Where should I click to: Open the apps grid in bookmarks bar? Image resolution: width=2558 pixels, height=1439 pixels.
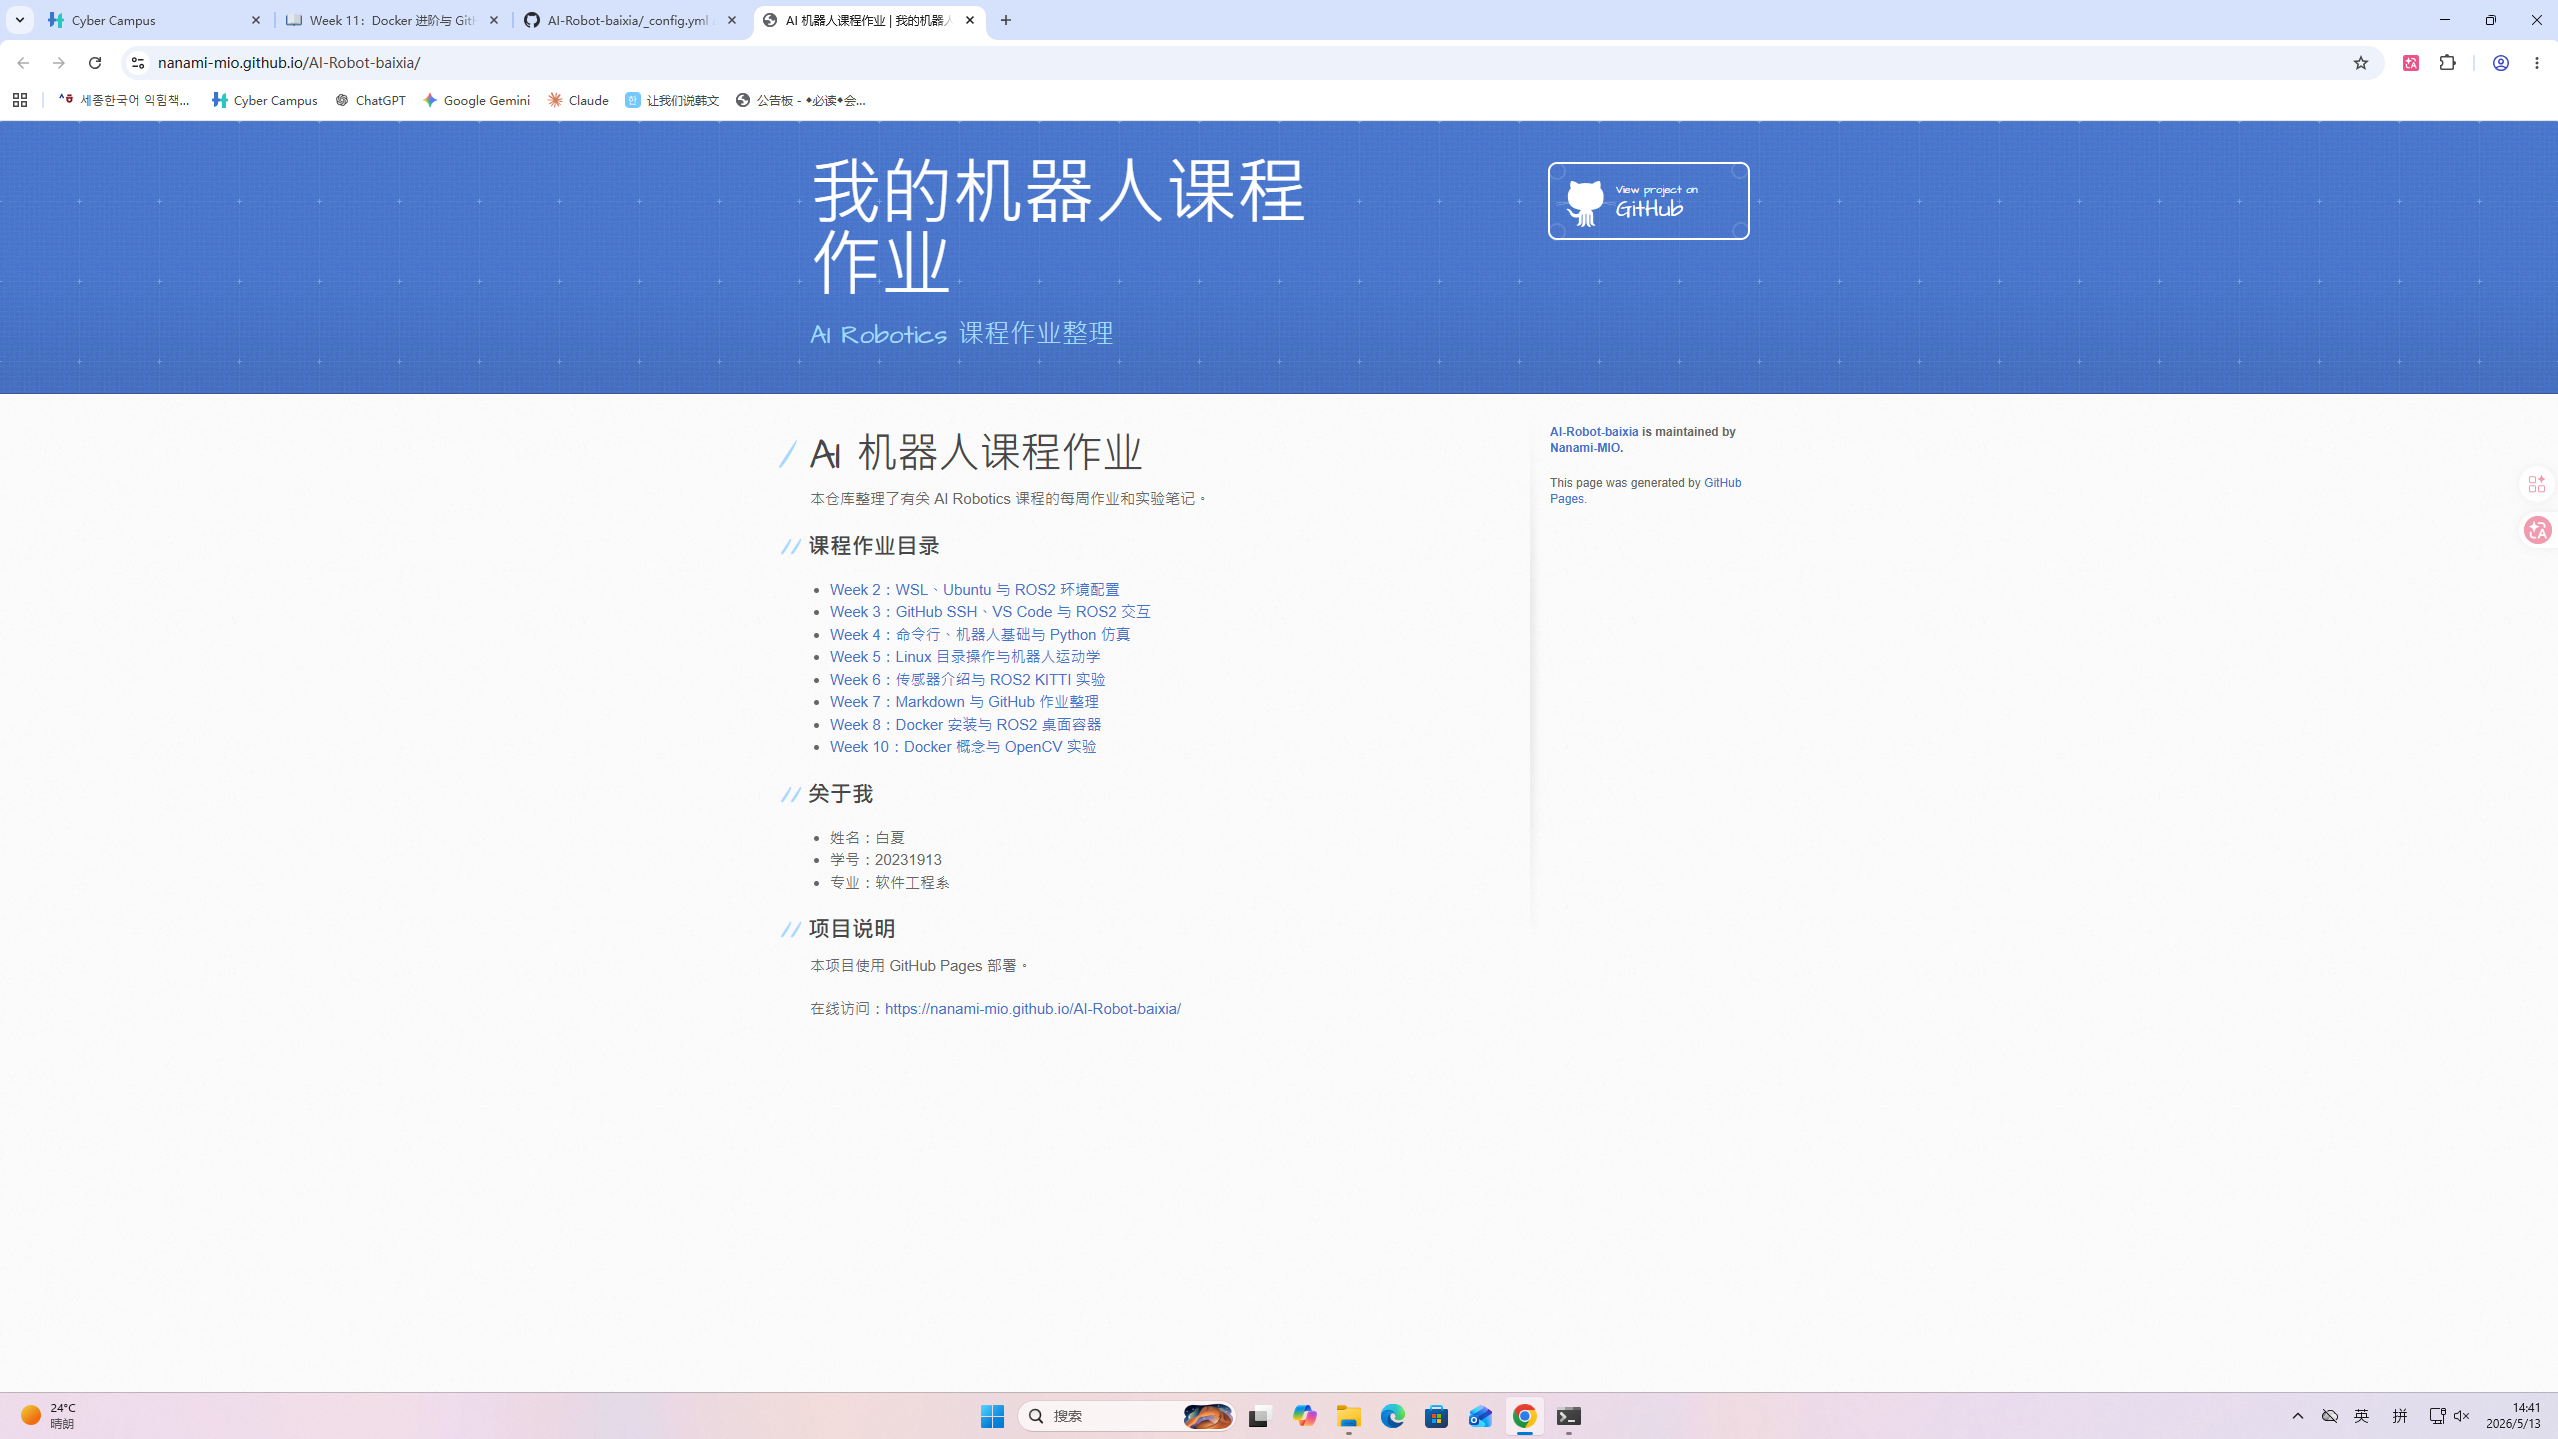pos(20,100)
